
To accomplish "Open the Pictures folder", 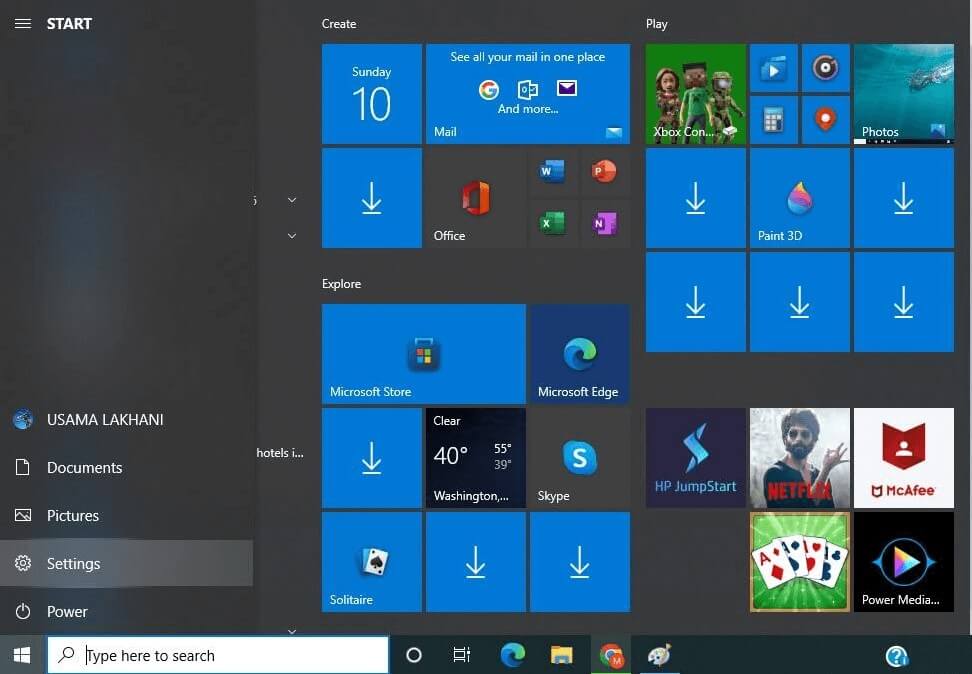I will [x=126, y=515].
